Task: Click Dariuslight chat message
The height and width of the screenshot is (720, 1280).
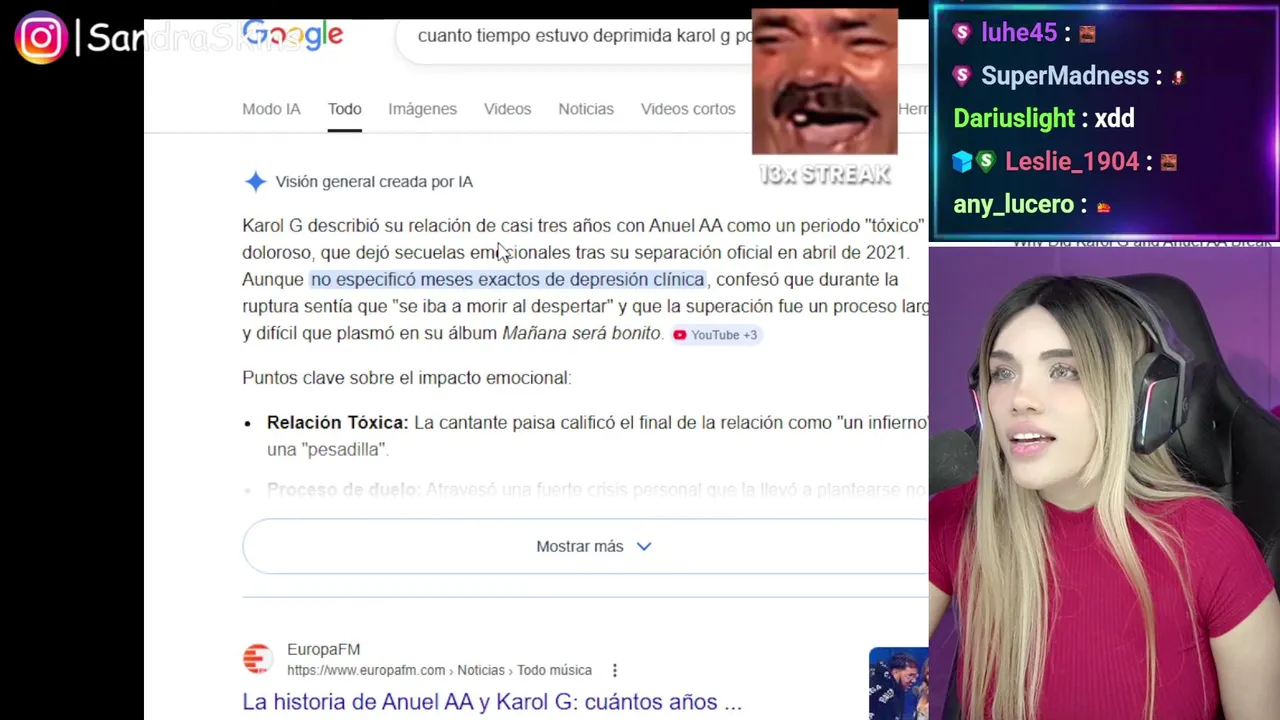Action: point(1044,118)
